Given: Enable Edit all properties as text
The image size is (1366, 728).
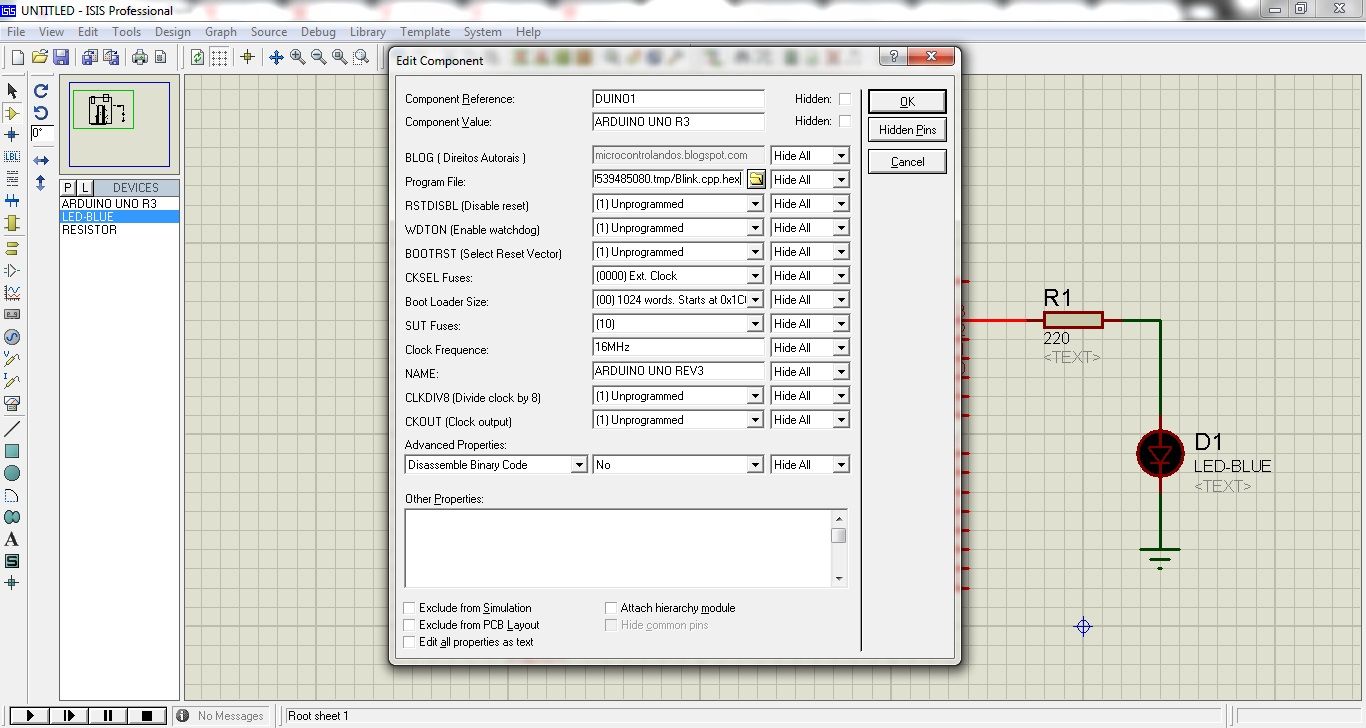Looking at the screenshot, I should (409, 643).
